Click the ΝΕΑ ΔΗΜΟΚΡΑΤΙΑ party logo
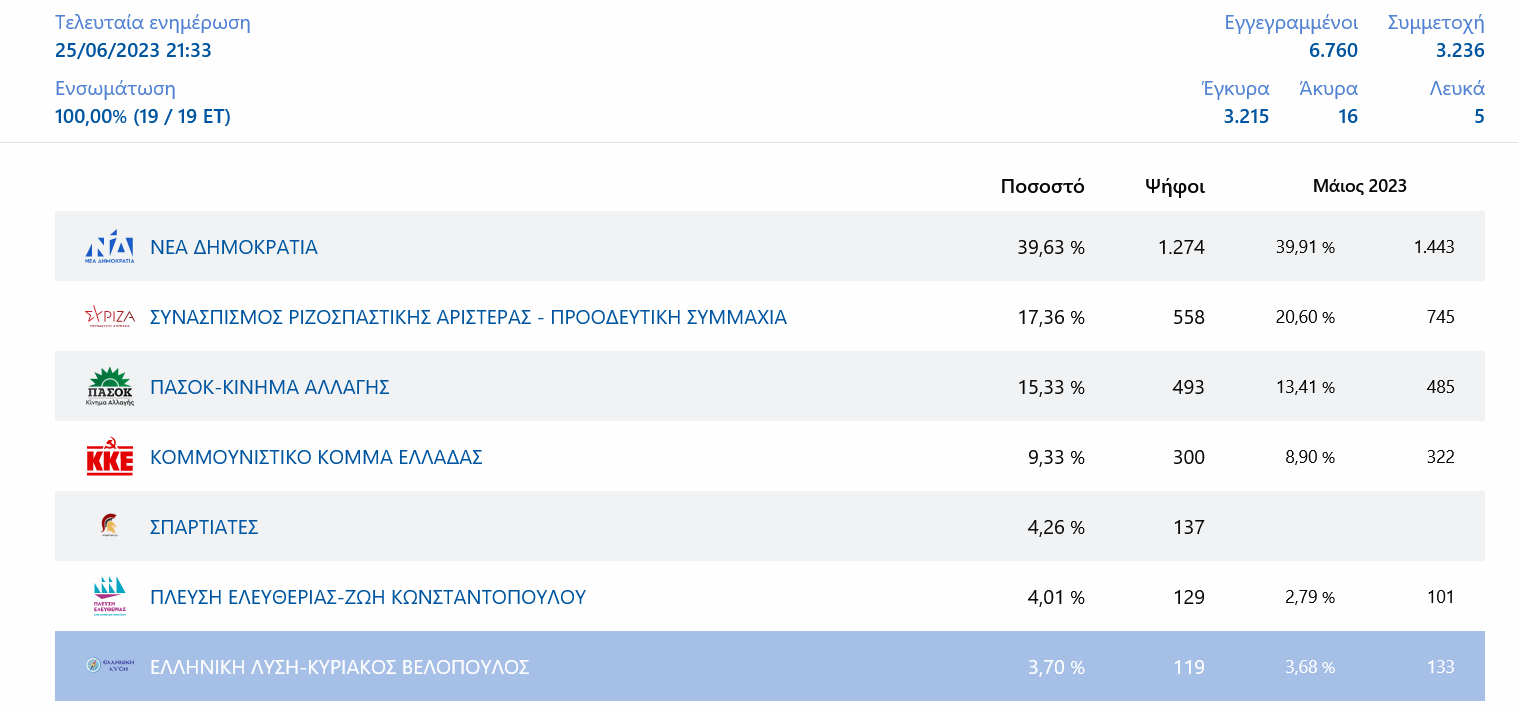Screen dimensions: 1518x708 click(110, 246)
